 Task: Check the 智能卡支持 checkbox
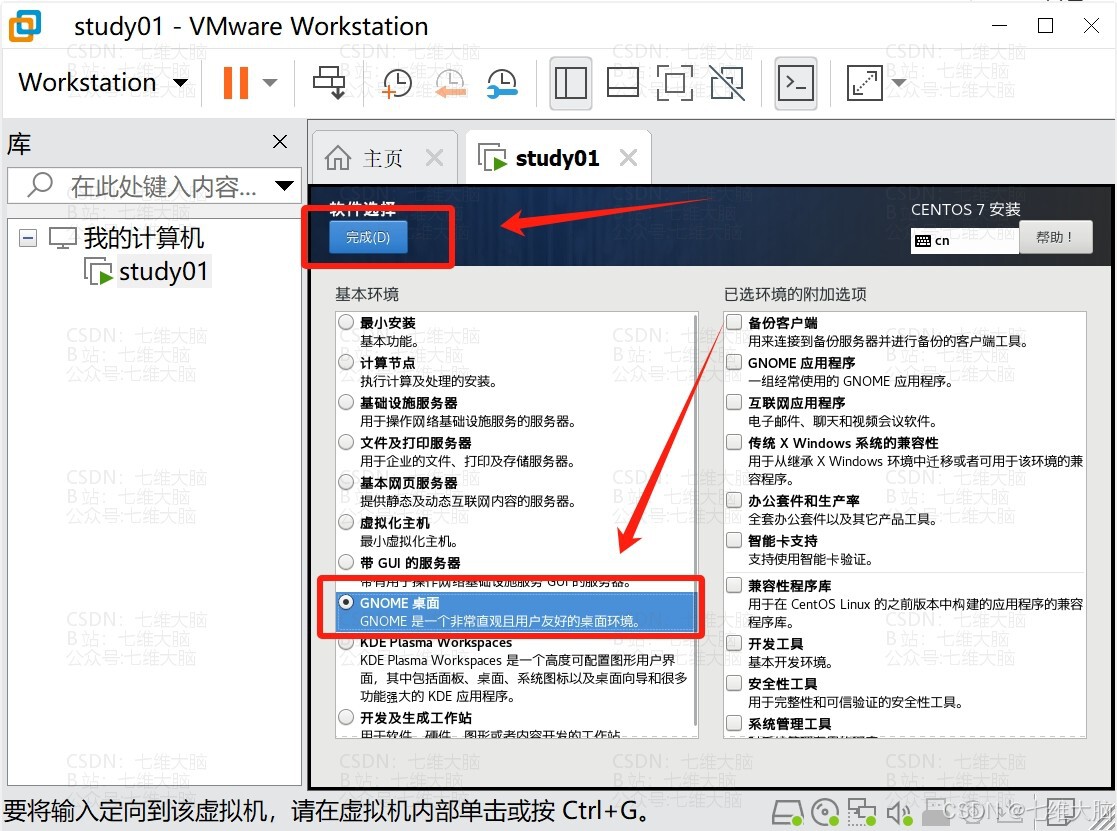(x=734, y=540)
